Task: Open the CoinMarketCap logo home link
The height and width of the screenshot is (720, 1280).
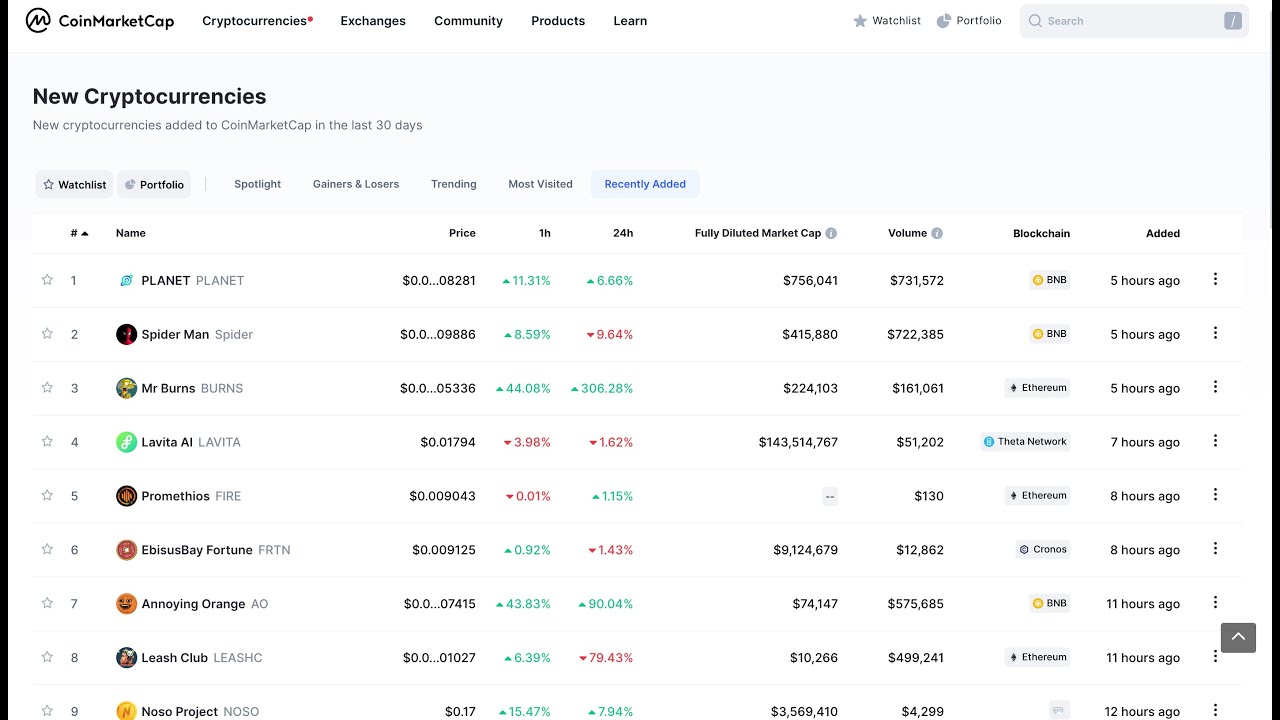Action: point(100,21)
